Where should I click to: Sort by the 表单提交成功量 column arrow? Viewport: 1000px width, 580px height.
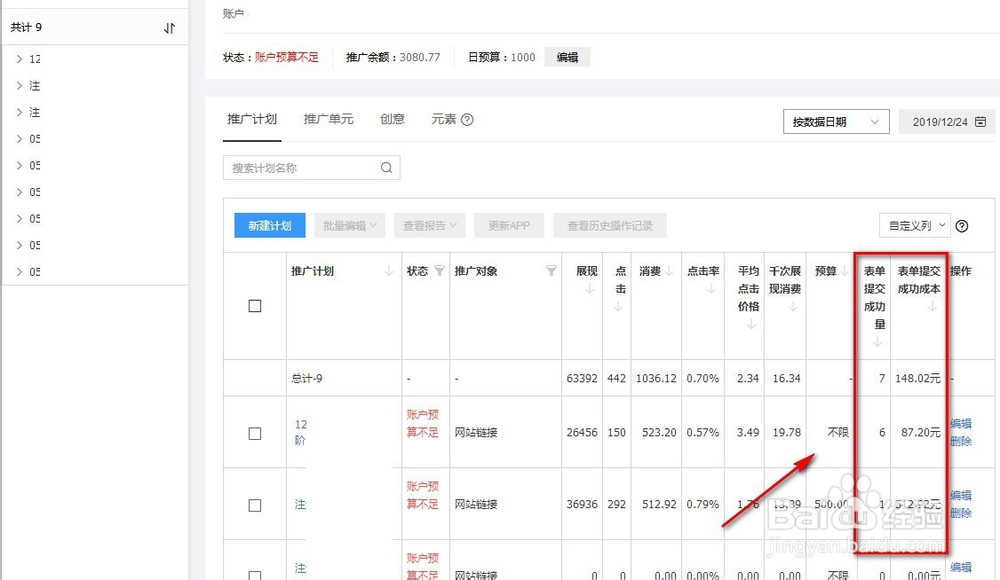(x=878, y=342)
